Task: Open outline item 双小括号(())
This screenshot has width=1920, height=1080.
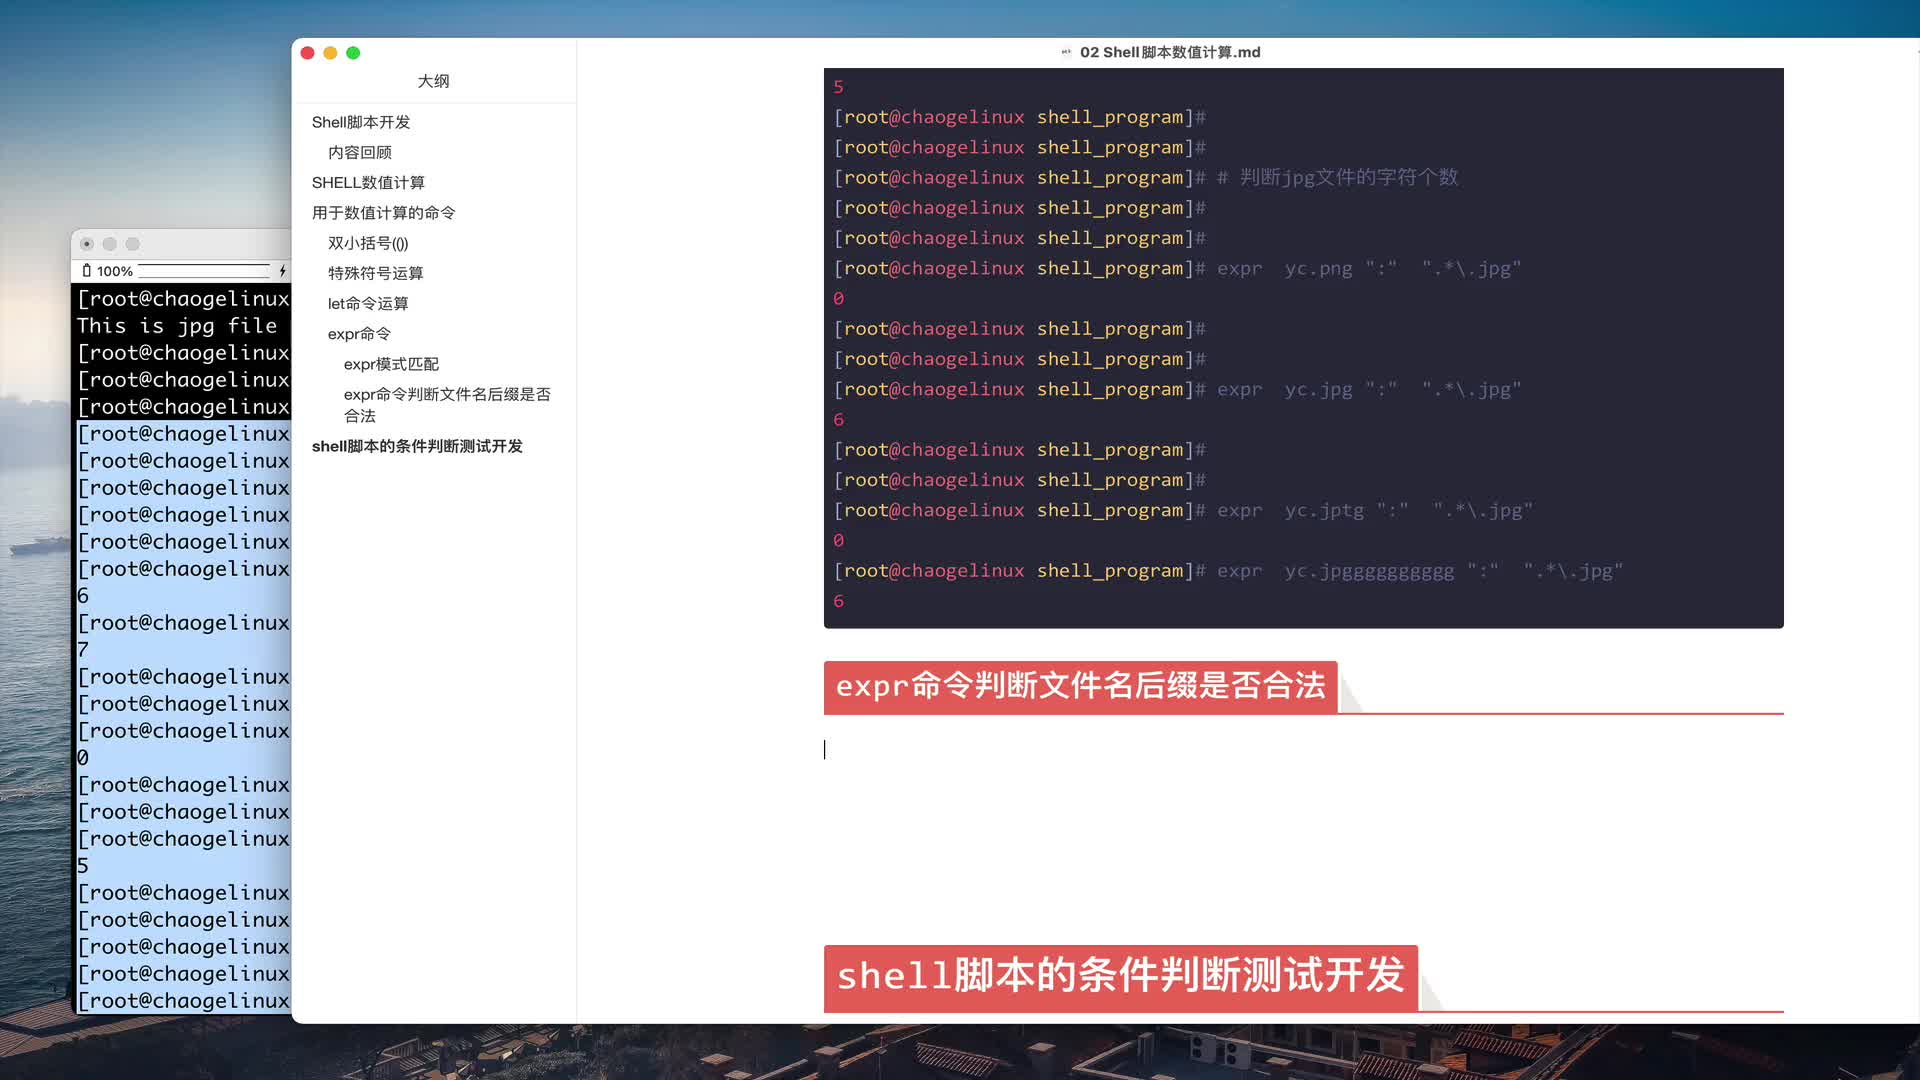Action: [x=368, y=243]
